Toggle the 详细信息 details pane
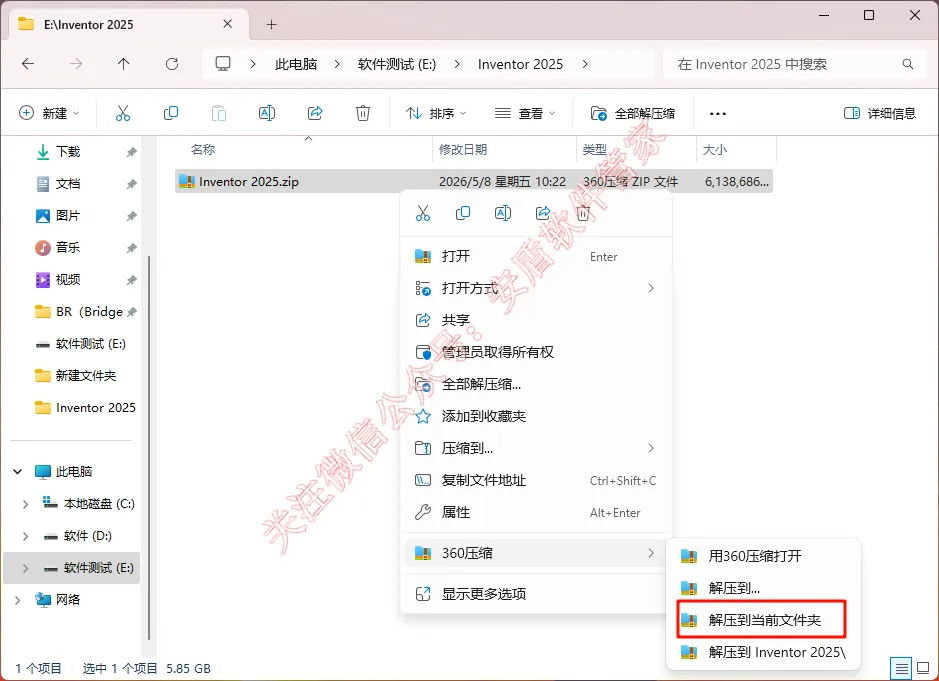 click(x=880, y=113)
